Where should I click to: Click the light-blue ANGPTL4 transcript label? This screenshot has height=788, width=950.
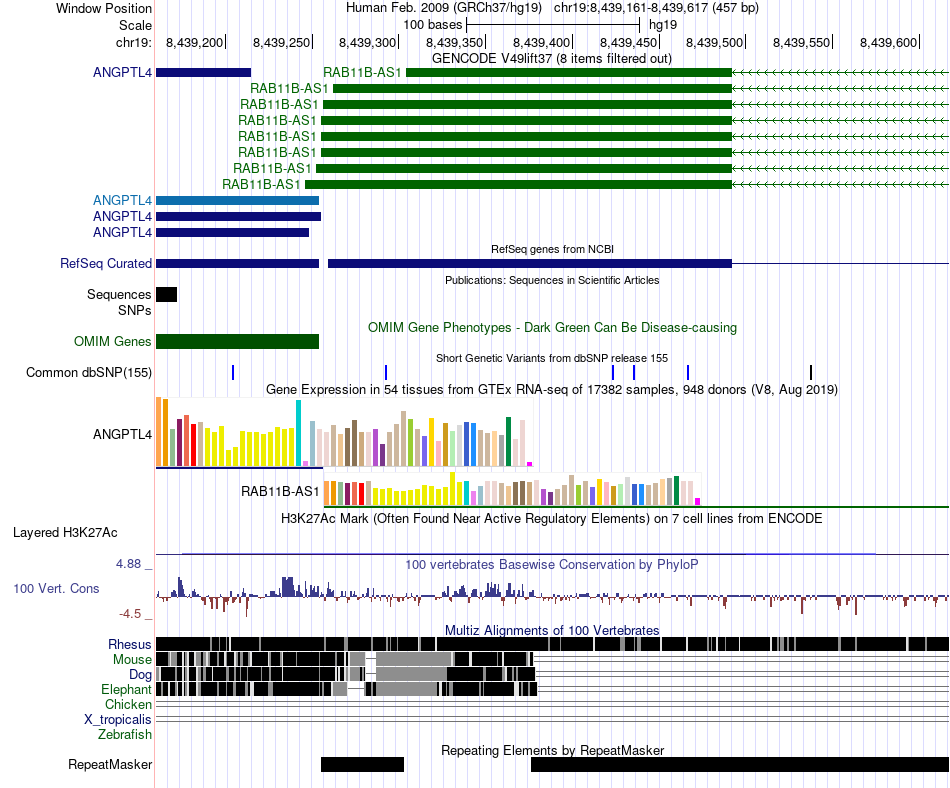pyautogui.click(x=122, y=200)
